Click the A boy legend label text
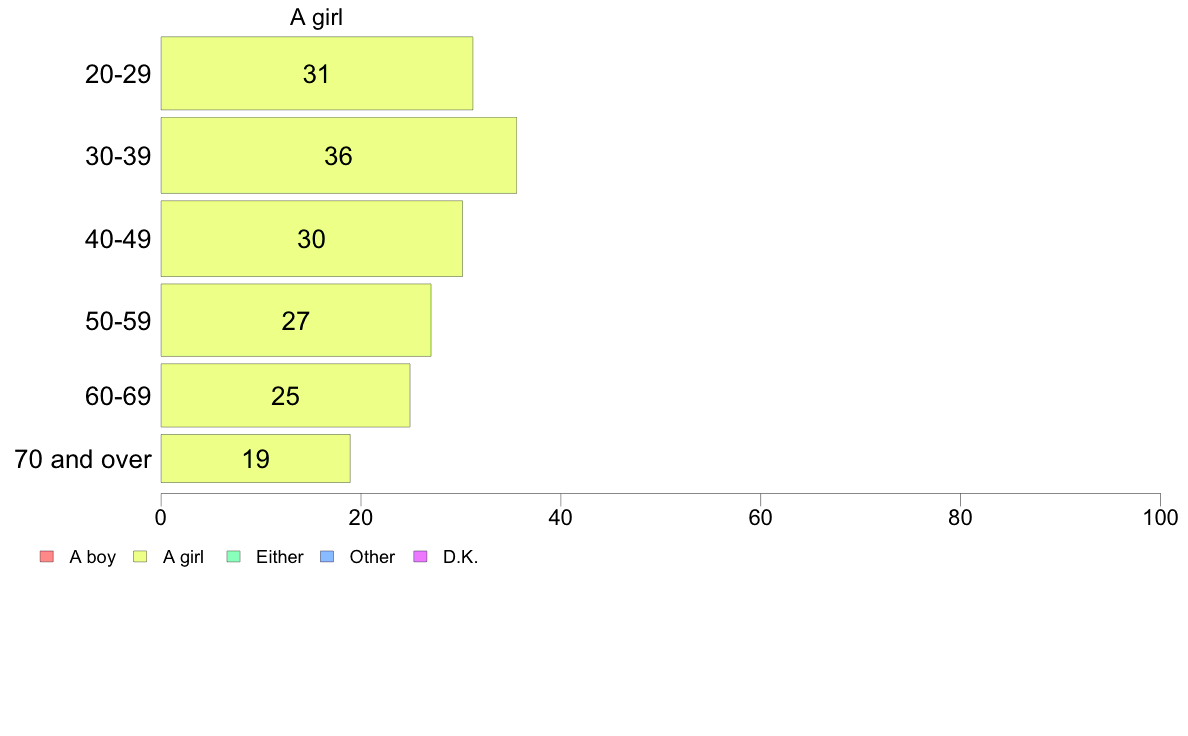Screen dimensions: 1188x736 coord(92,557)
